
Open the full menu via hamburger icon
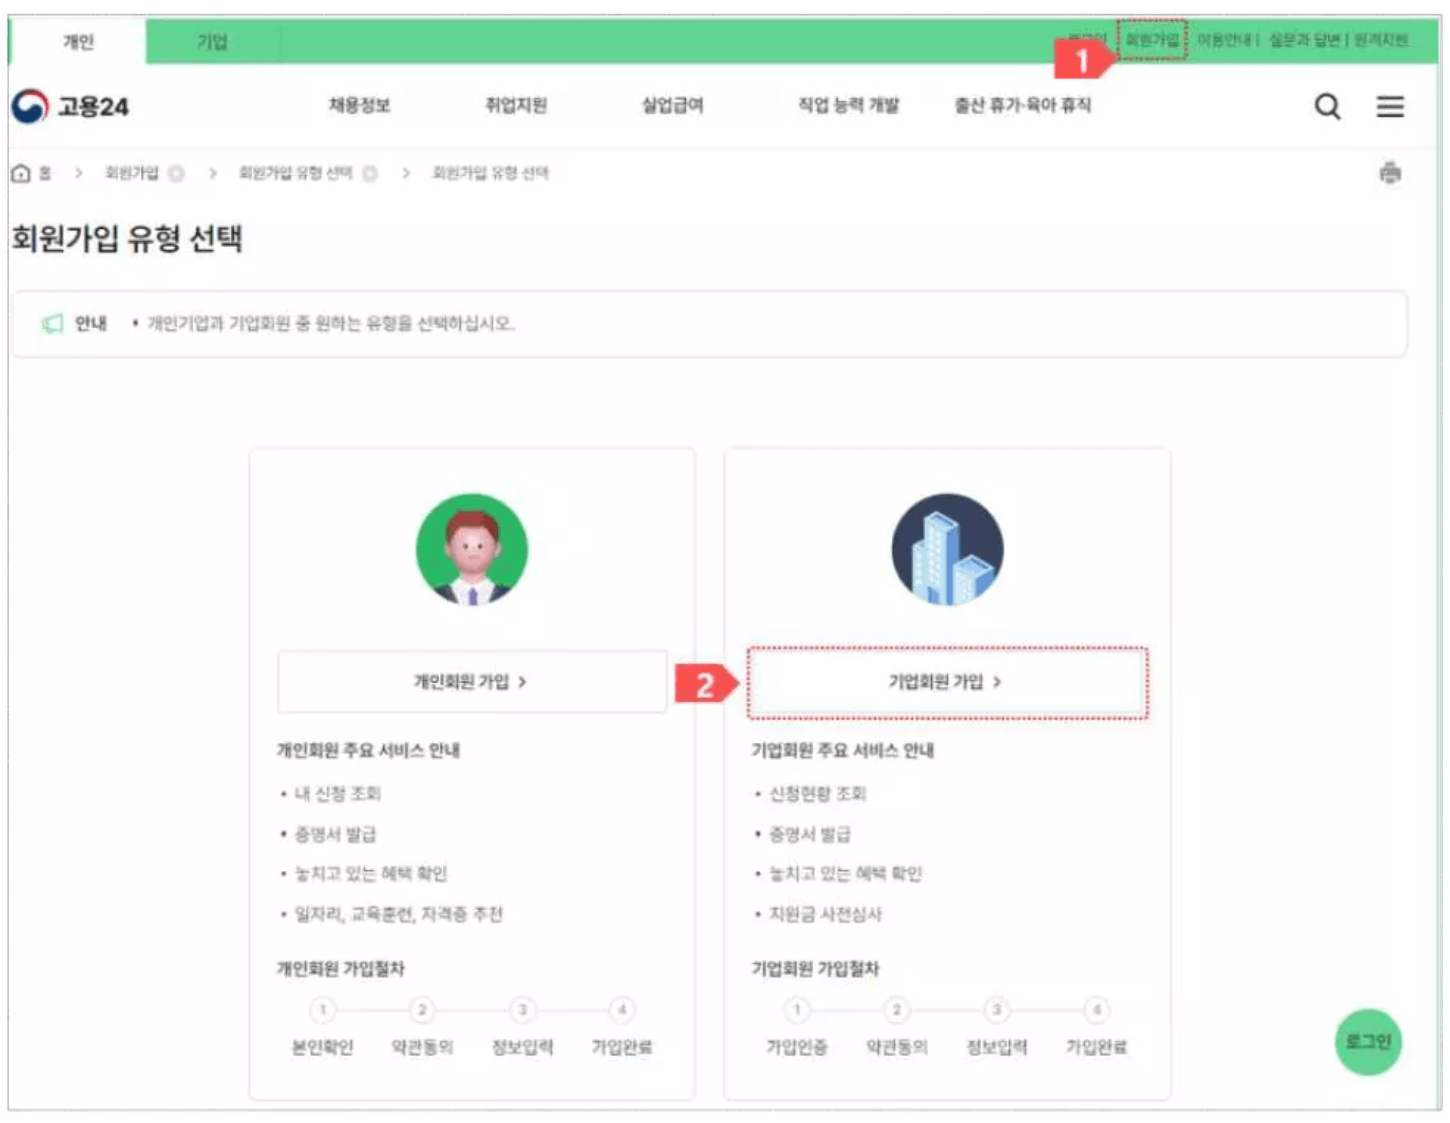pos(1390,107)
